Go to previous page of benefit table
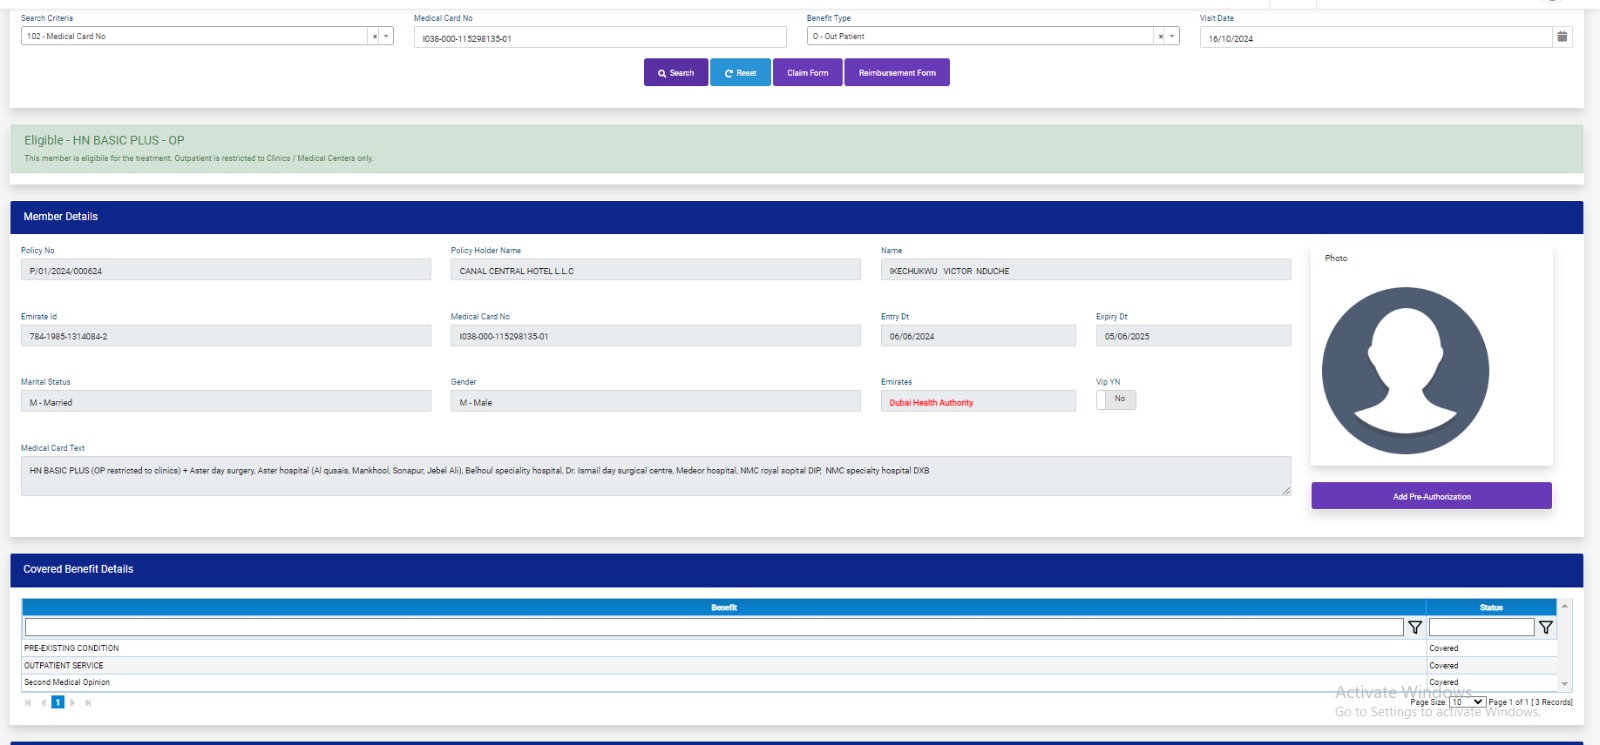 tap(43, 703)
